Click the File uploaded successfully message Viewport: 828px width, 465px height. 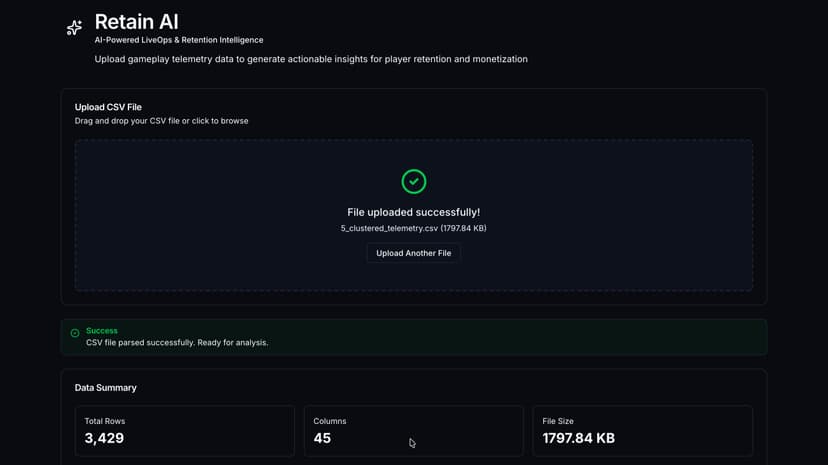413,212
